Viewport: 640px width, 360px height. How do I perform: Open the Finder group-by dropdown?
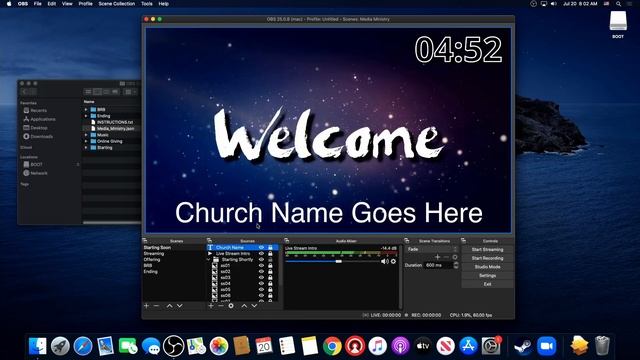click(131, 92)
